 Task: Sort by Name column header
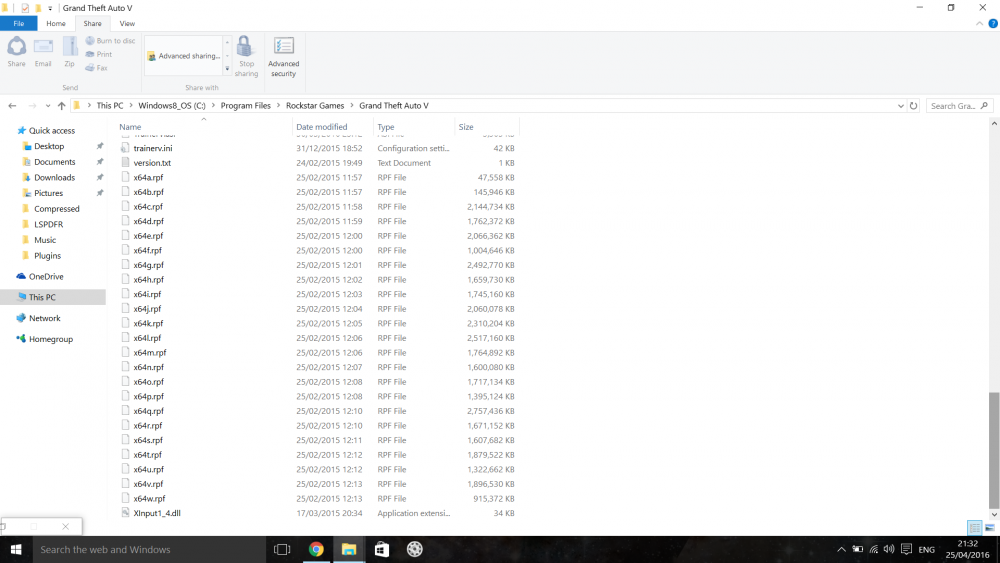tap(204, 127)
